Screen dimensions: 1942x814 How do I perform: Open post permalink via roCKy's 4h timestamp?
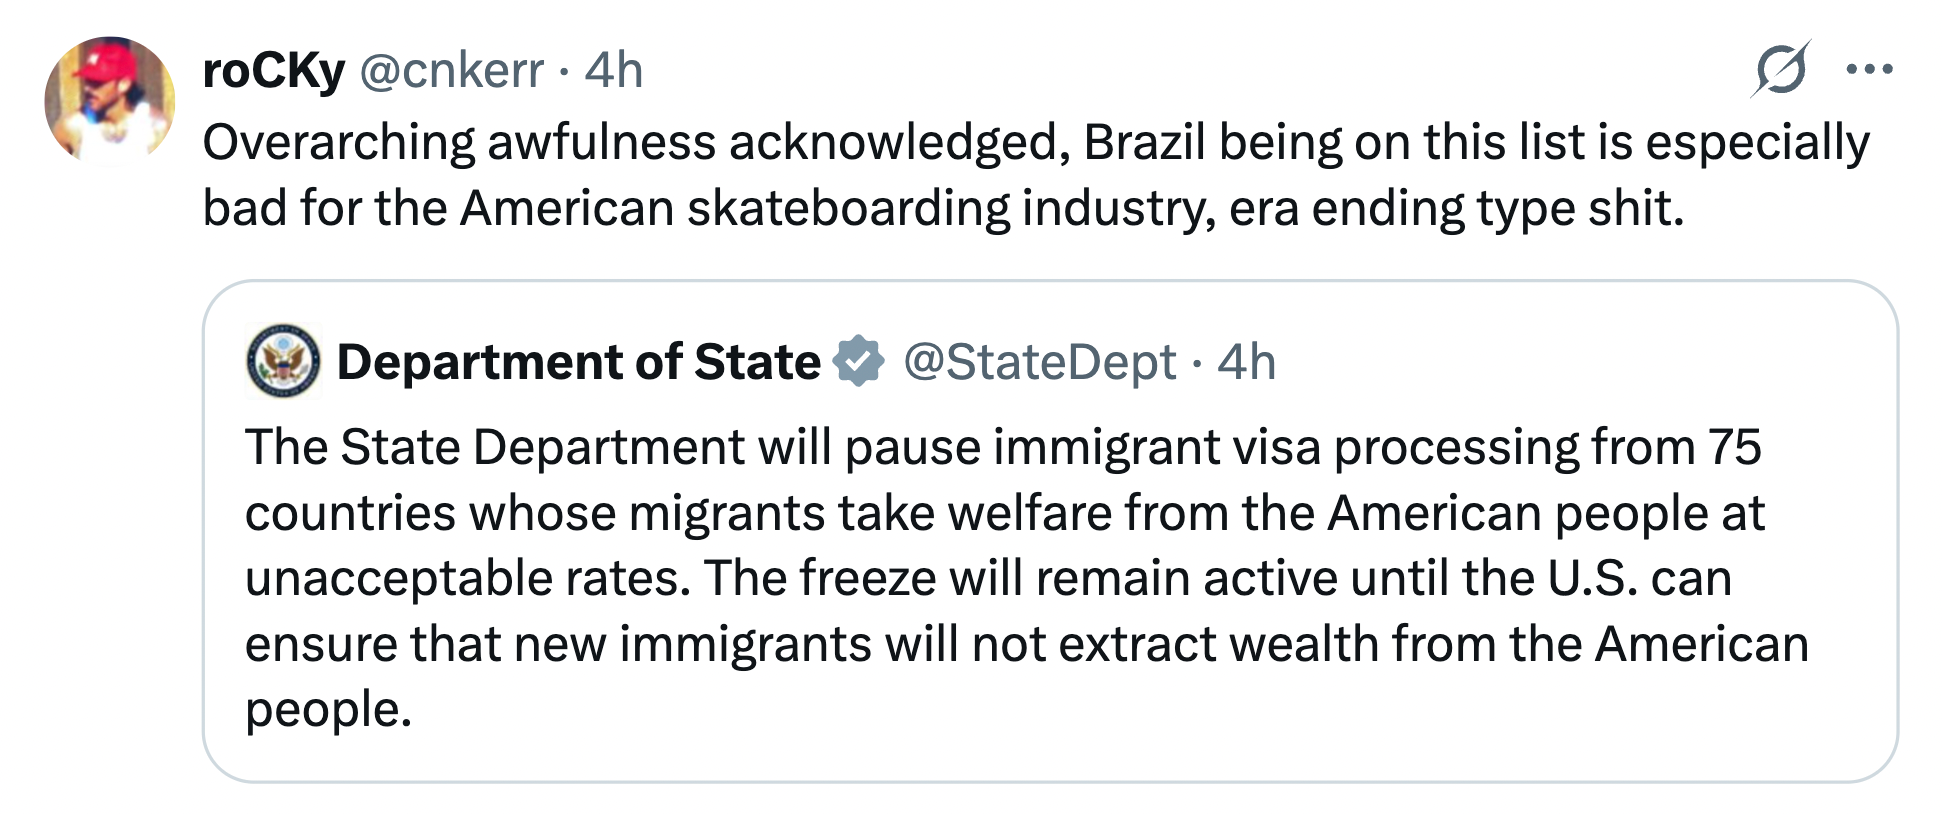pyautogui.click(x=613, y=71)
